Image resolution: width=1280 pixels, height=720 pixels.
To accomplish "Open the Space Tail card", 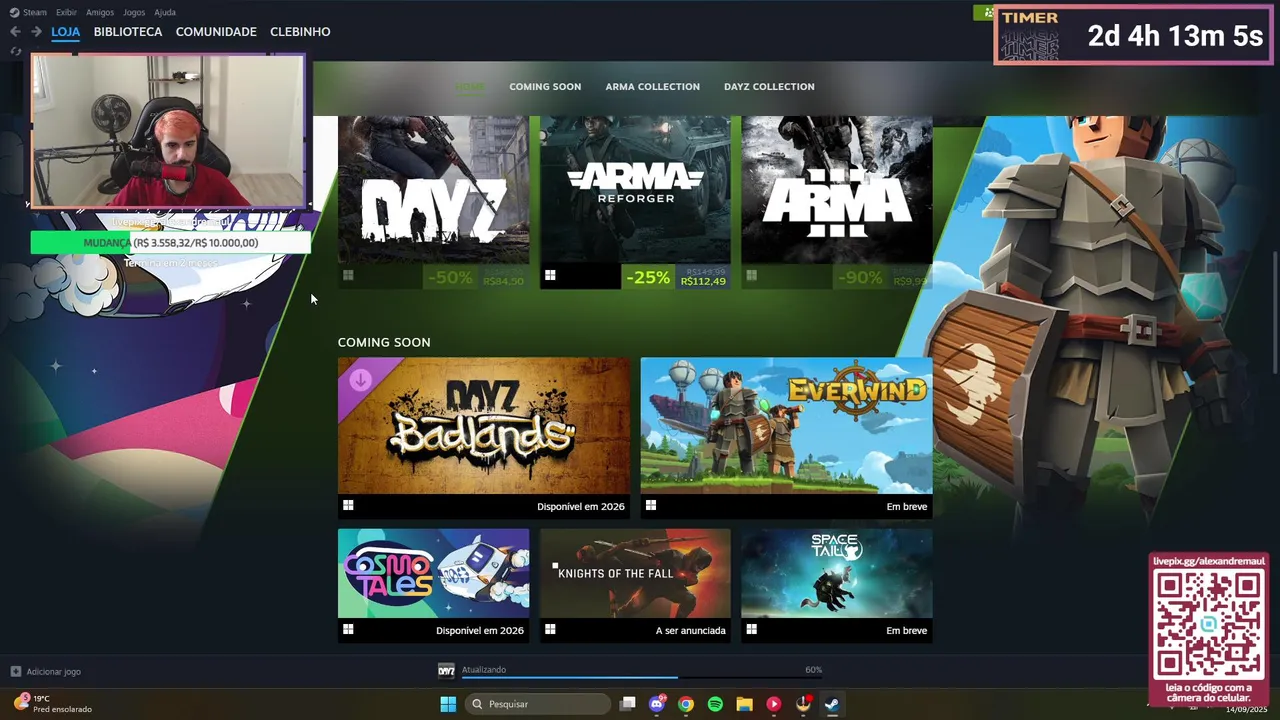I will 837,585.
